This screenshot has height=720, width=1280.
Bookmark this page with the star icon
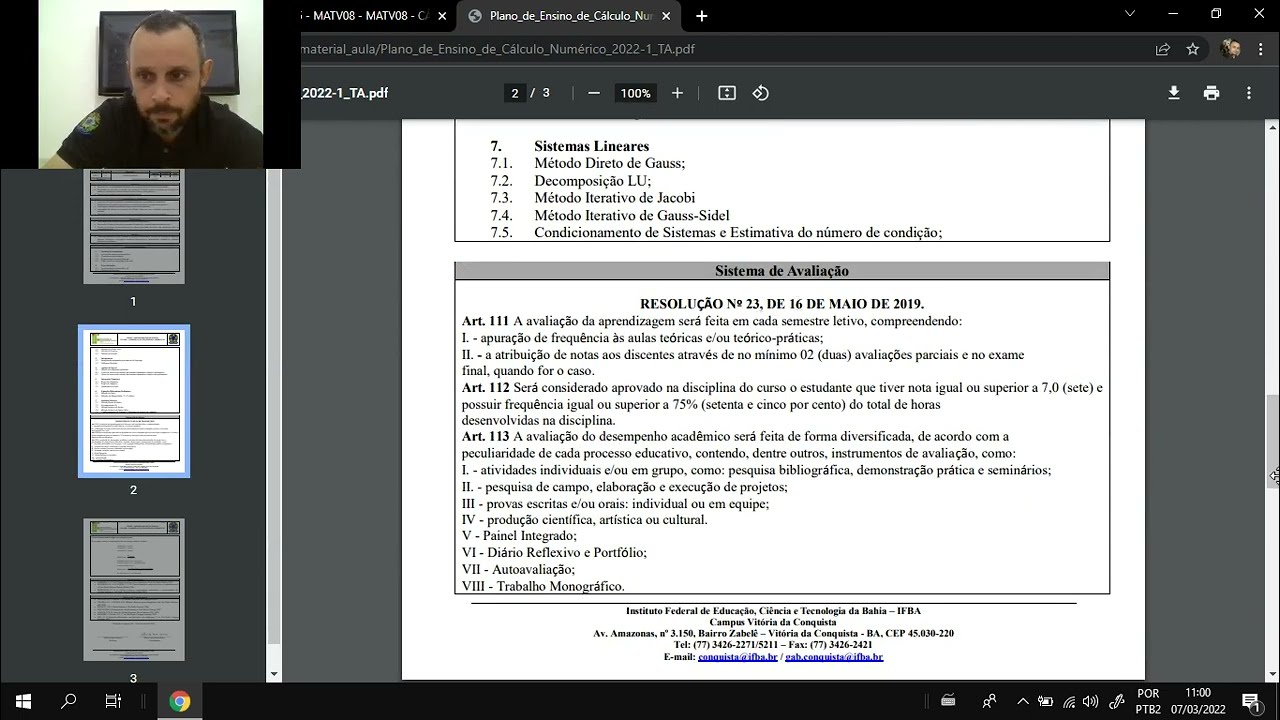[x=1192, y=49]
